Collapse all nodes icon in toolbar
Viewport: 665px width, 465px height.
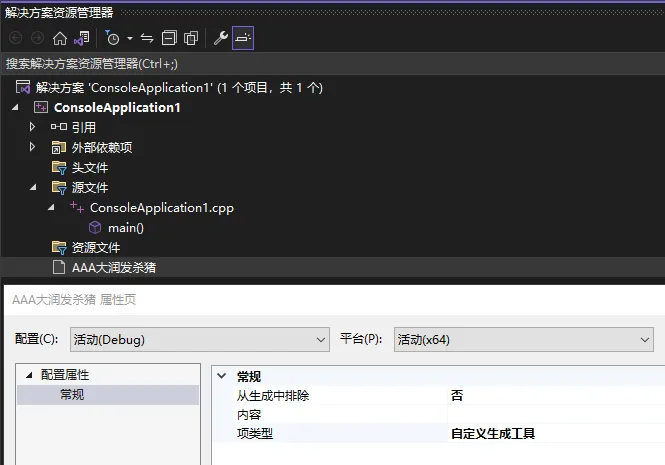click(169, 38)
